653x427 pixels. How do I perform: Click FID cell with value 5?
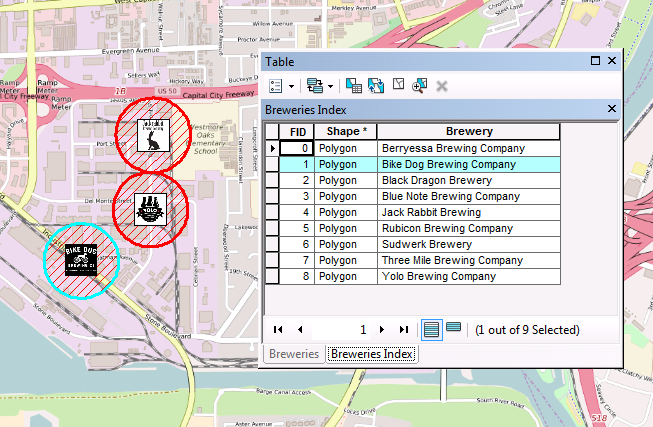297,228
